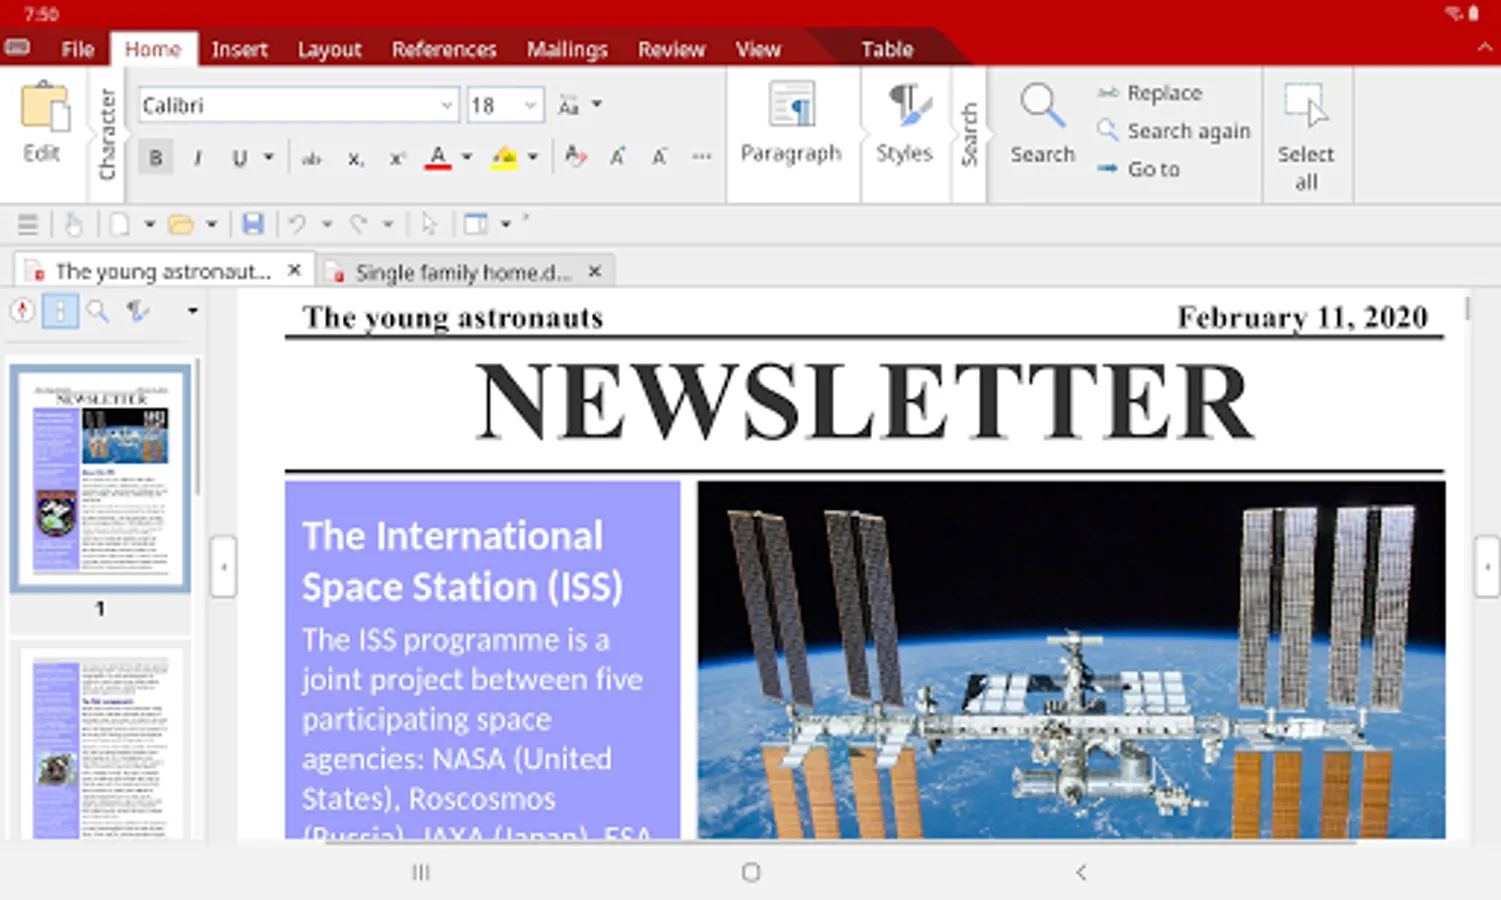This screenshot has width=1501, height=900.
Task: Apply the red font color swatch
Action: tap(438, 157)
